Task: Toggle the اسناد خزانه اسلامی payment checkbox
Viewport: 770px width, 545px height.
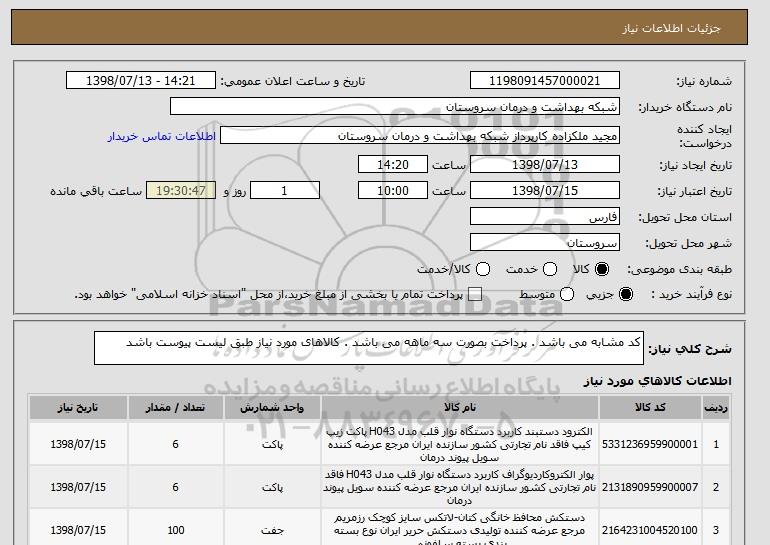Action: [x=475, y=294]
